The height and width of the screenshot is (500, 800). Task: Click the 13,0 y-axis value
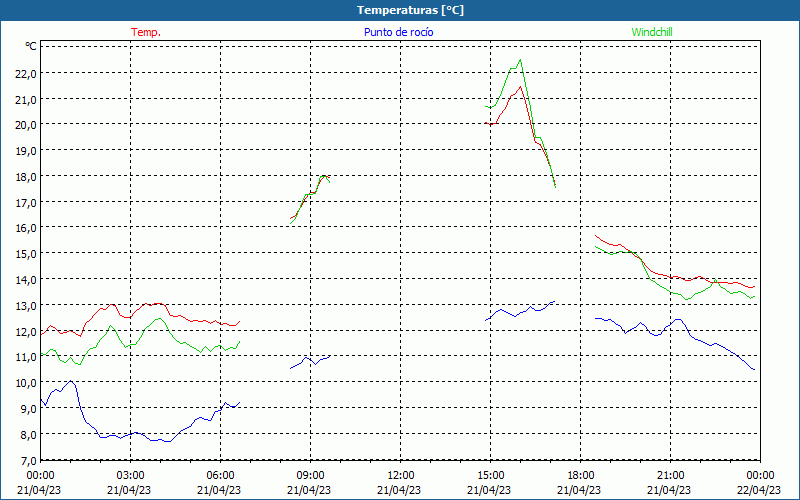click(26, 305)
